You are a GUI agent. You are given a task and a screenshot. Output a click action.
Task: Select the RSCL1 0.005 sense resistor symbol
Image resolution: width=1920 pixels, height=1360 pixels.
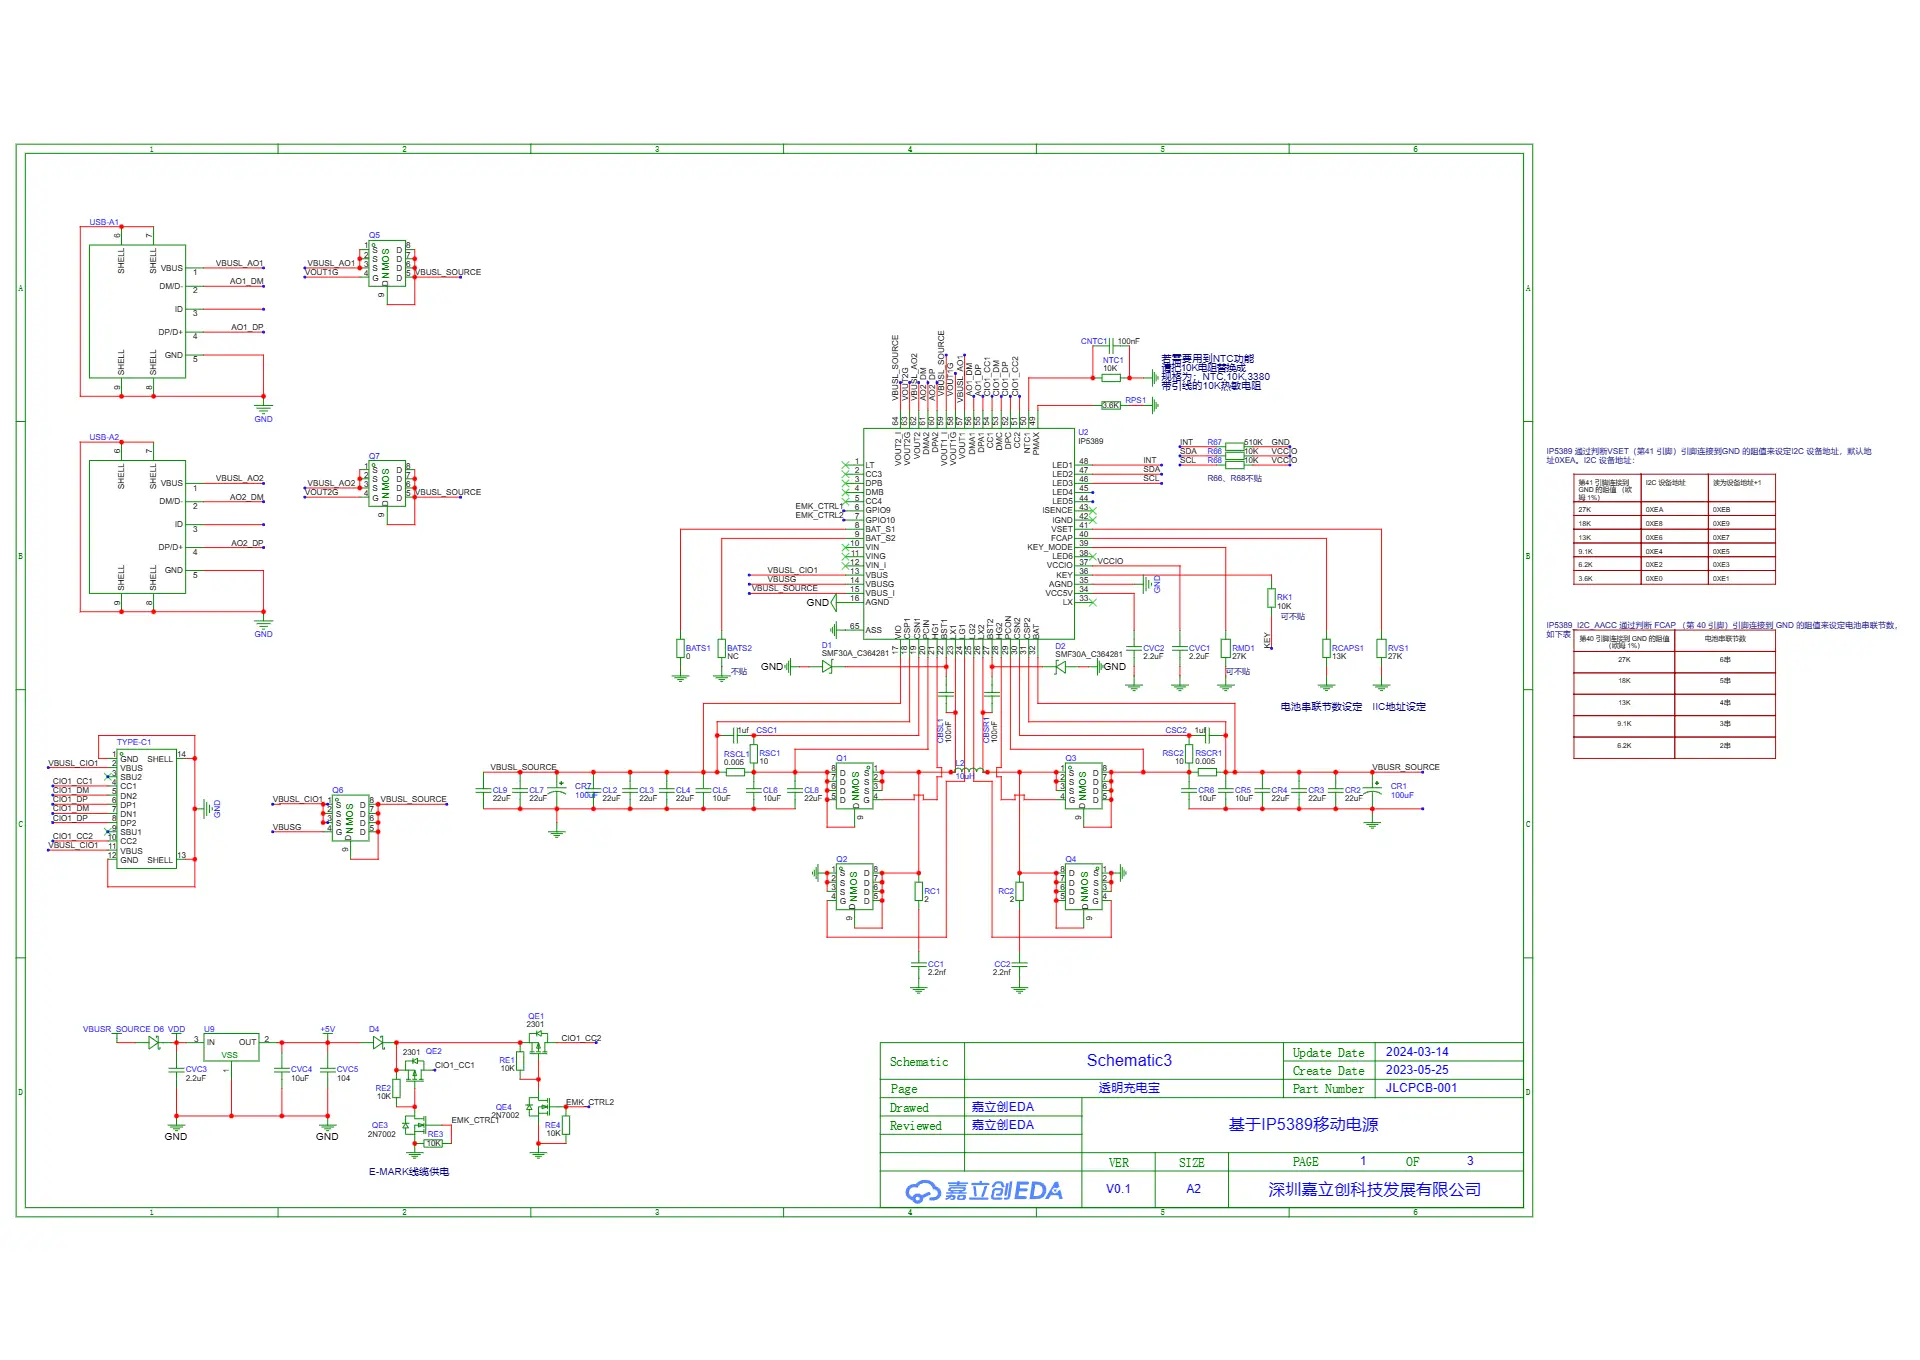coord(735,772)
